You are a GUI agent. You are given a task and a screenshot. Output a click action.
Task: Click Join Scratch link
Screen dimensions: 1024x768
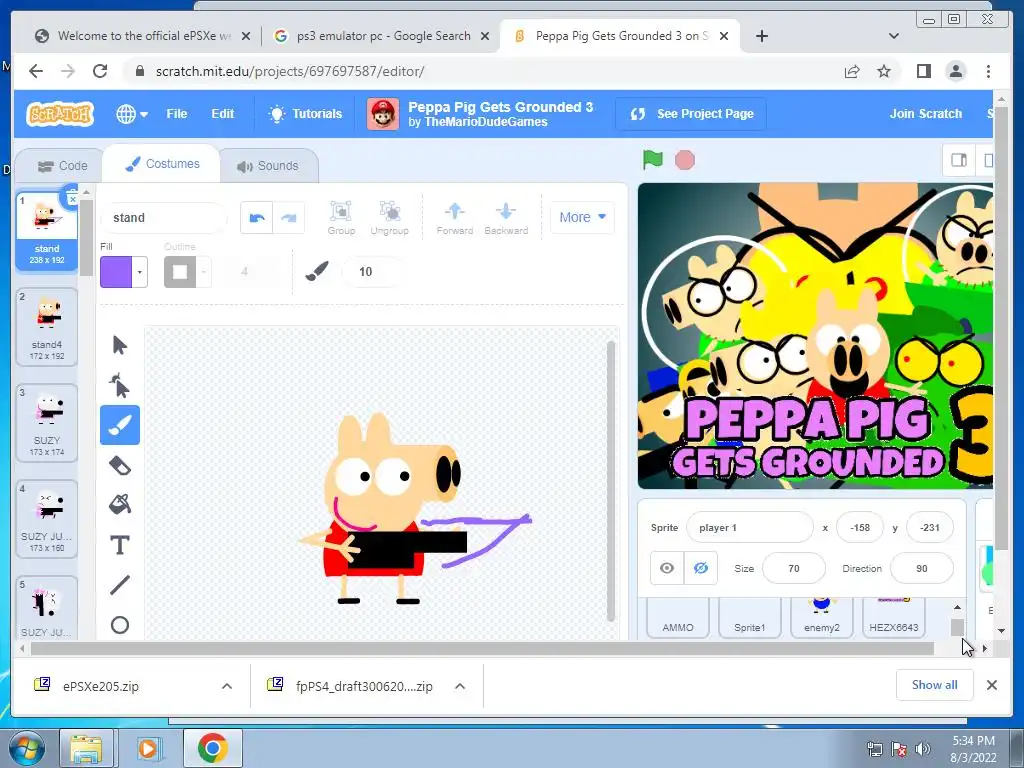coord(925,114)
